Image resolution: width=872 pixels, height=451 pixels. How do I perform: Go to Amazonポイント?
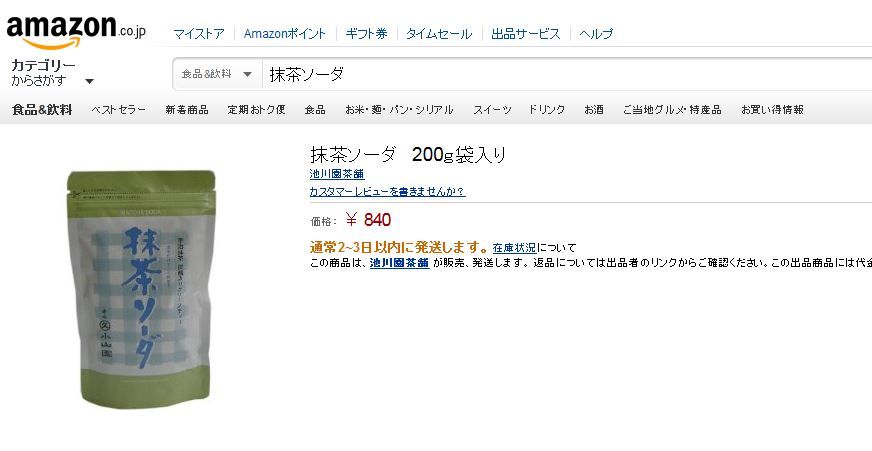[x=285, y=34]
